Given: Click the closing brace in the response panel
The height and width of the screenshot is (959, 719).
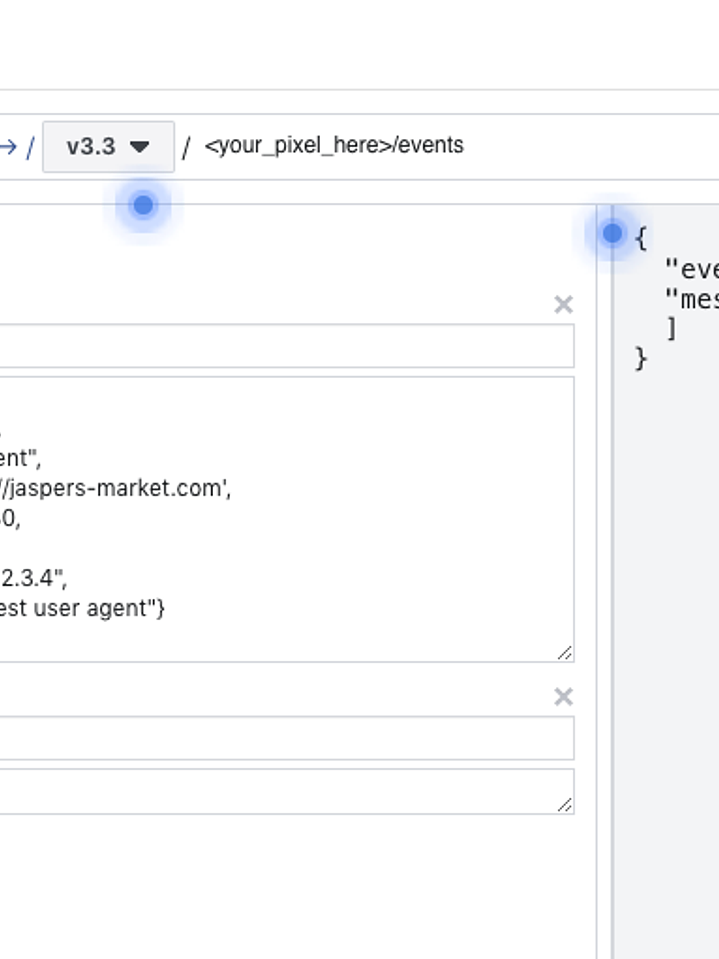Looking at the screenshot, I should [641, 358].
